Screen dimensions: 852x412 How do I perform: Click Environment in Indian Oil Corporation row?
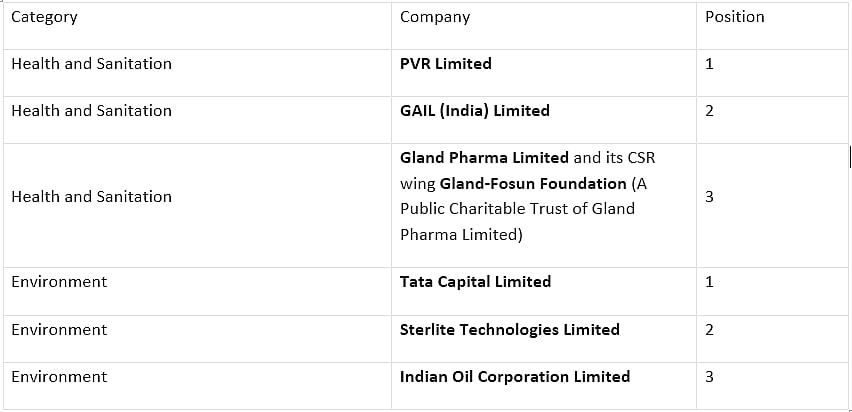click(59, 377)
